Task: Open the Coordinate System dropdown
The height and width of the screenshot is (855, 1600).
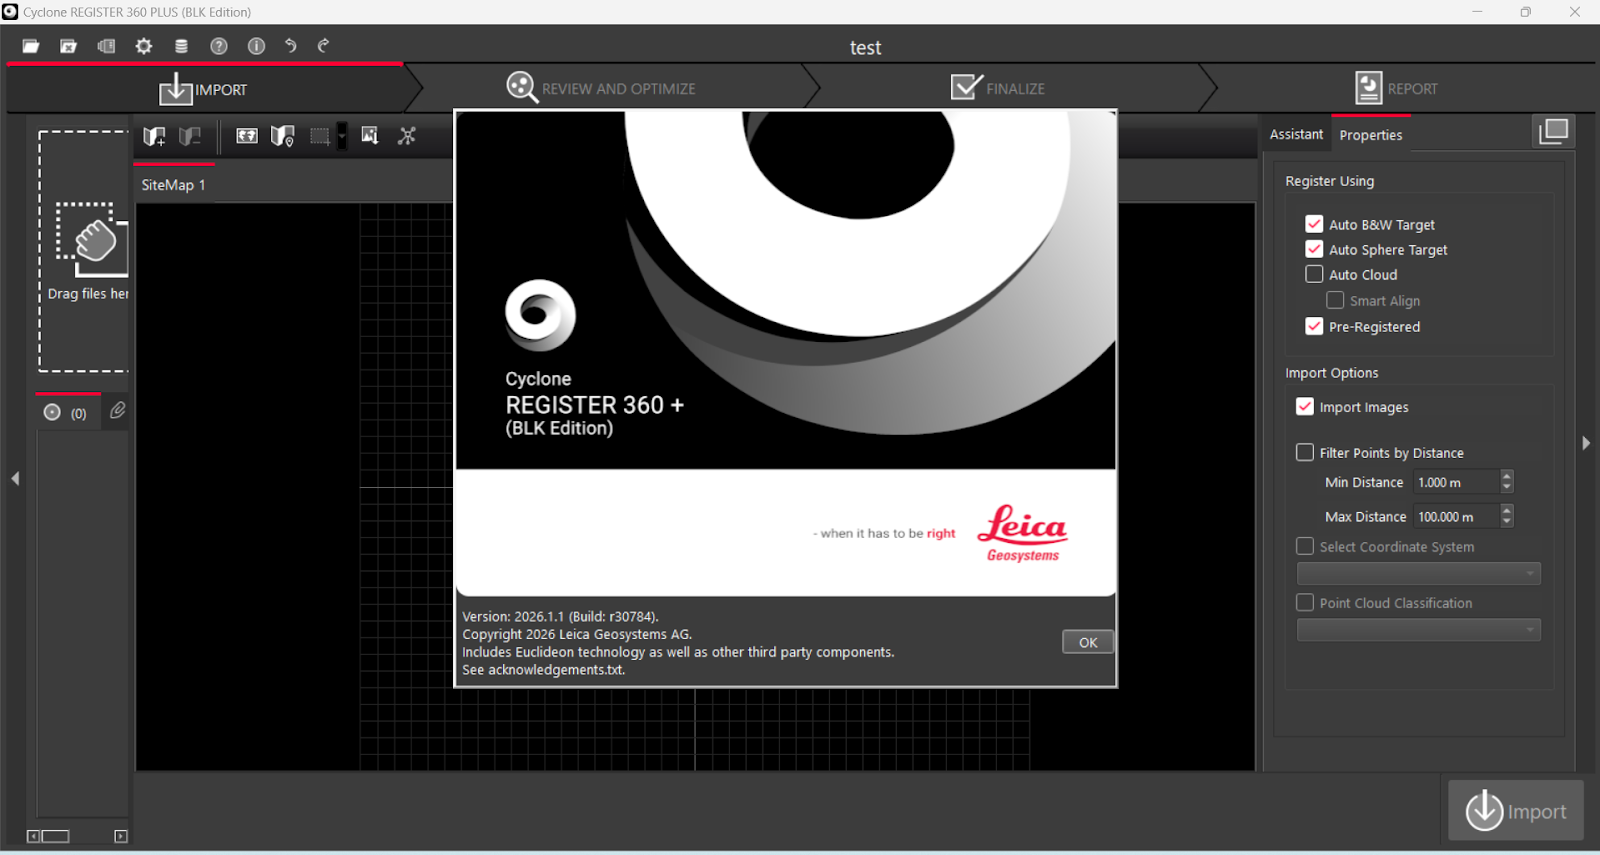Action: [1418, 573]
